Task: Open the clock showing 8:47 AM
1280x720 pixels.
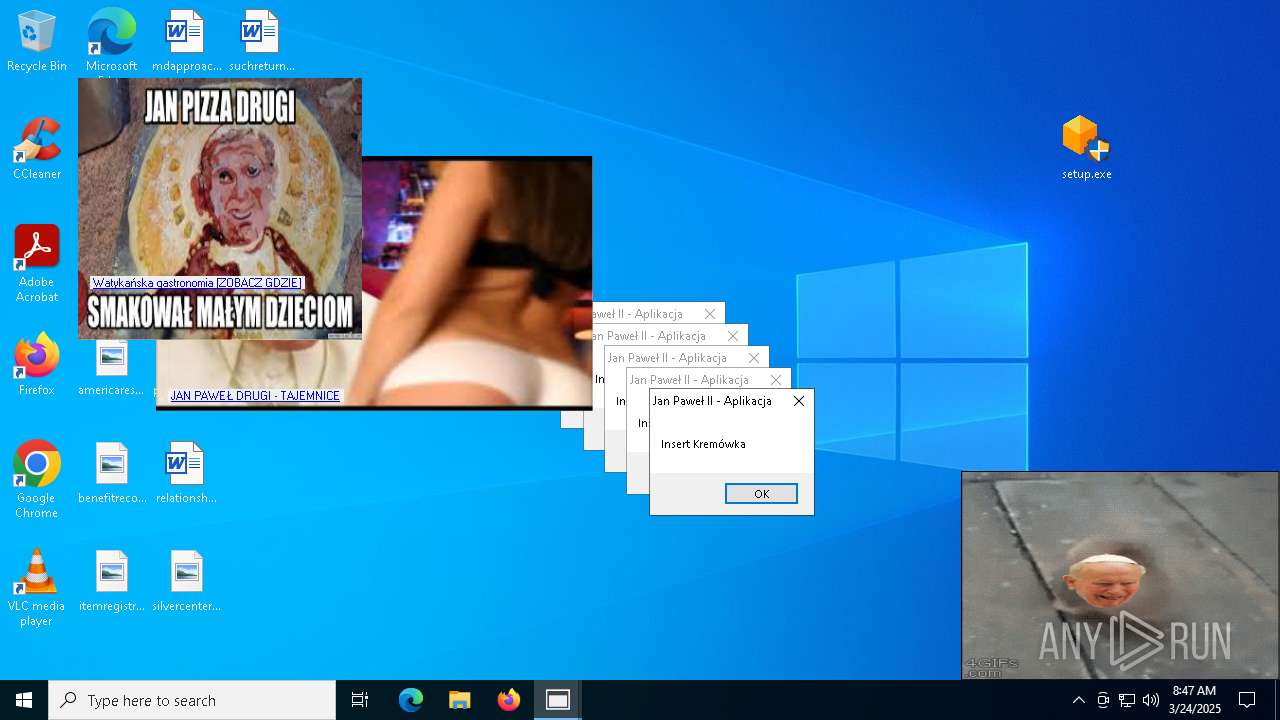Action: point(1195,700)
